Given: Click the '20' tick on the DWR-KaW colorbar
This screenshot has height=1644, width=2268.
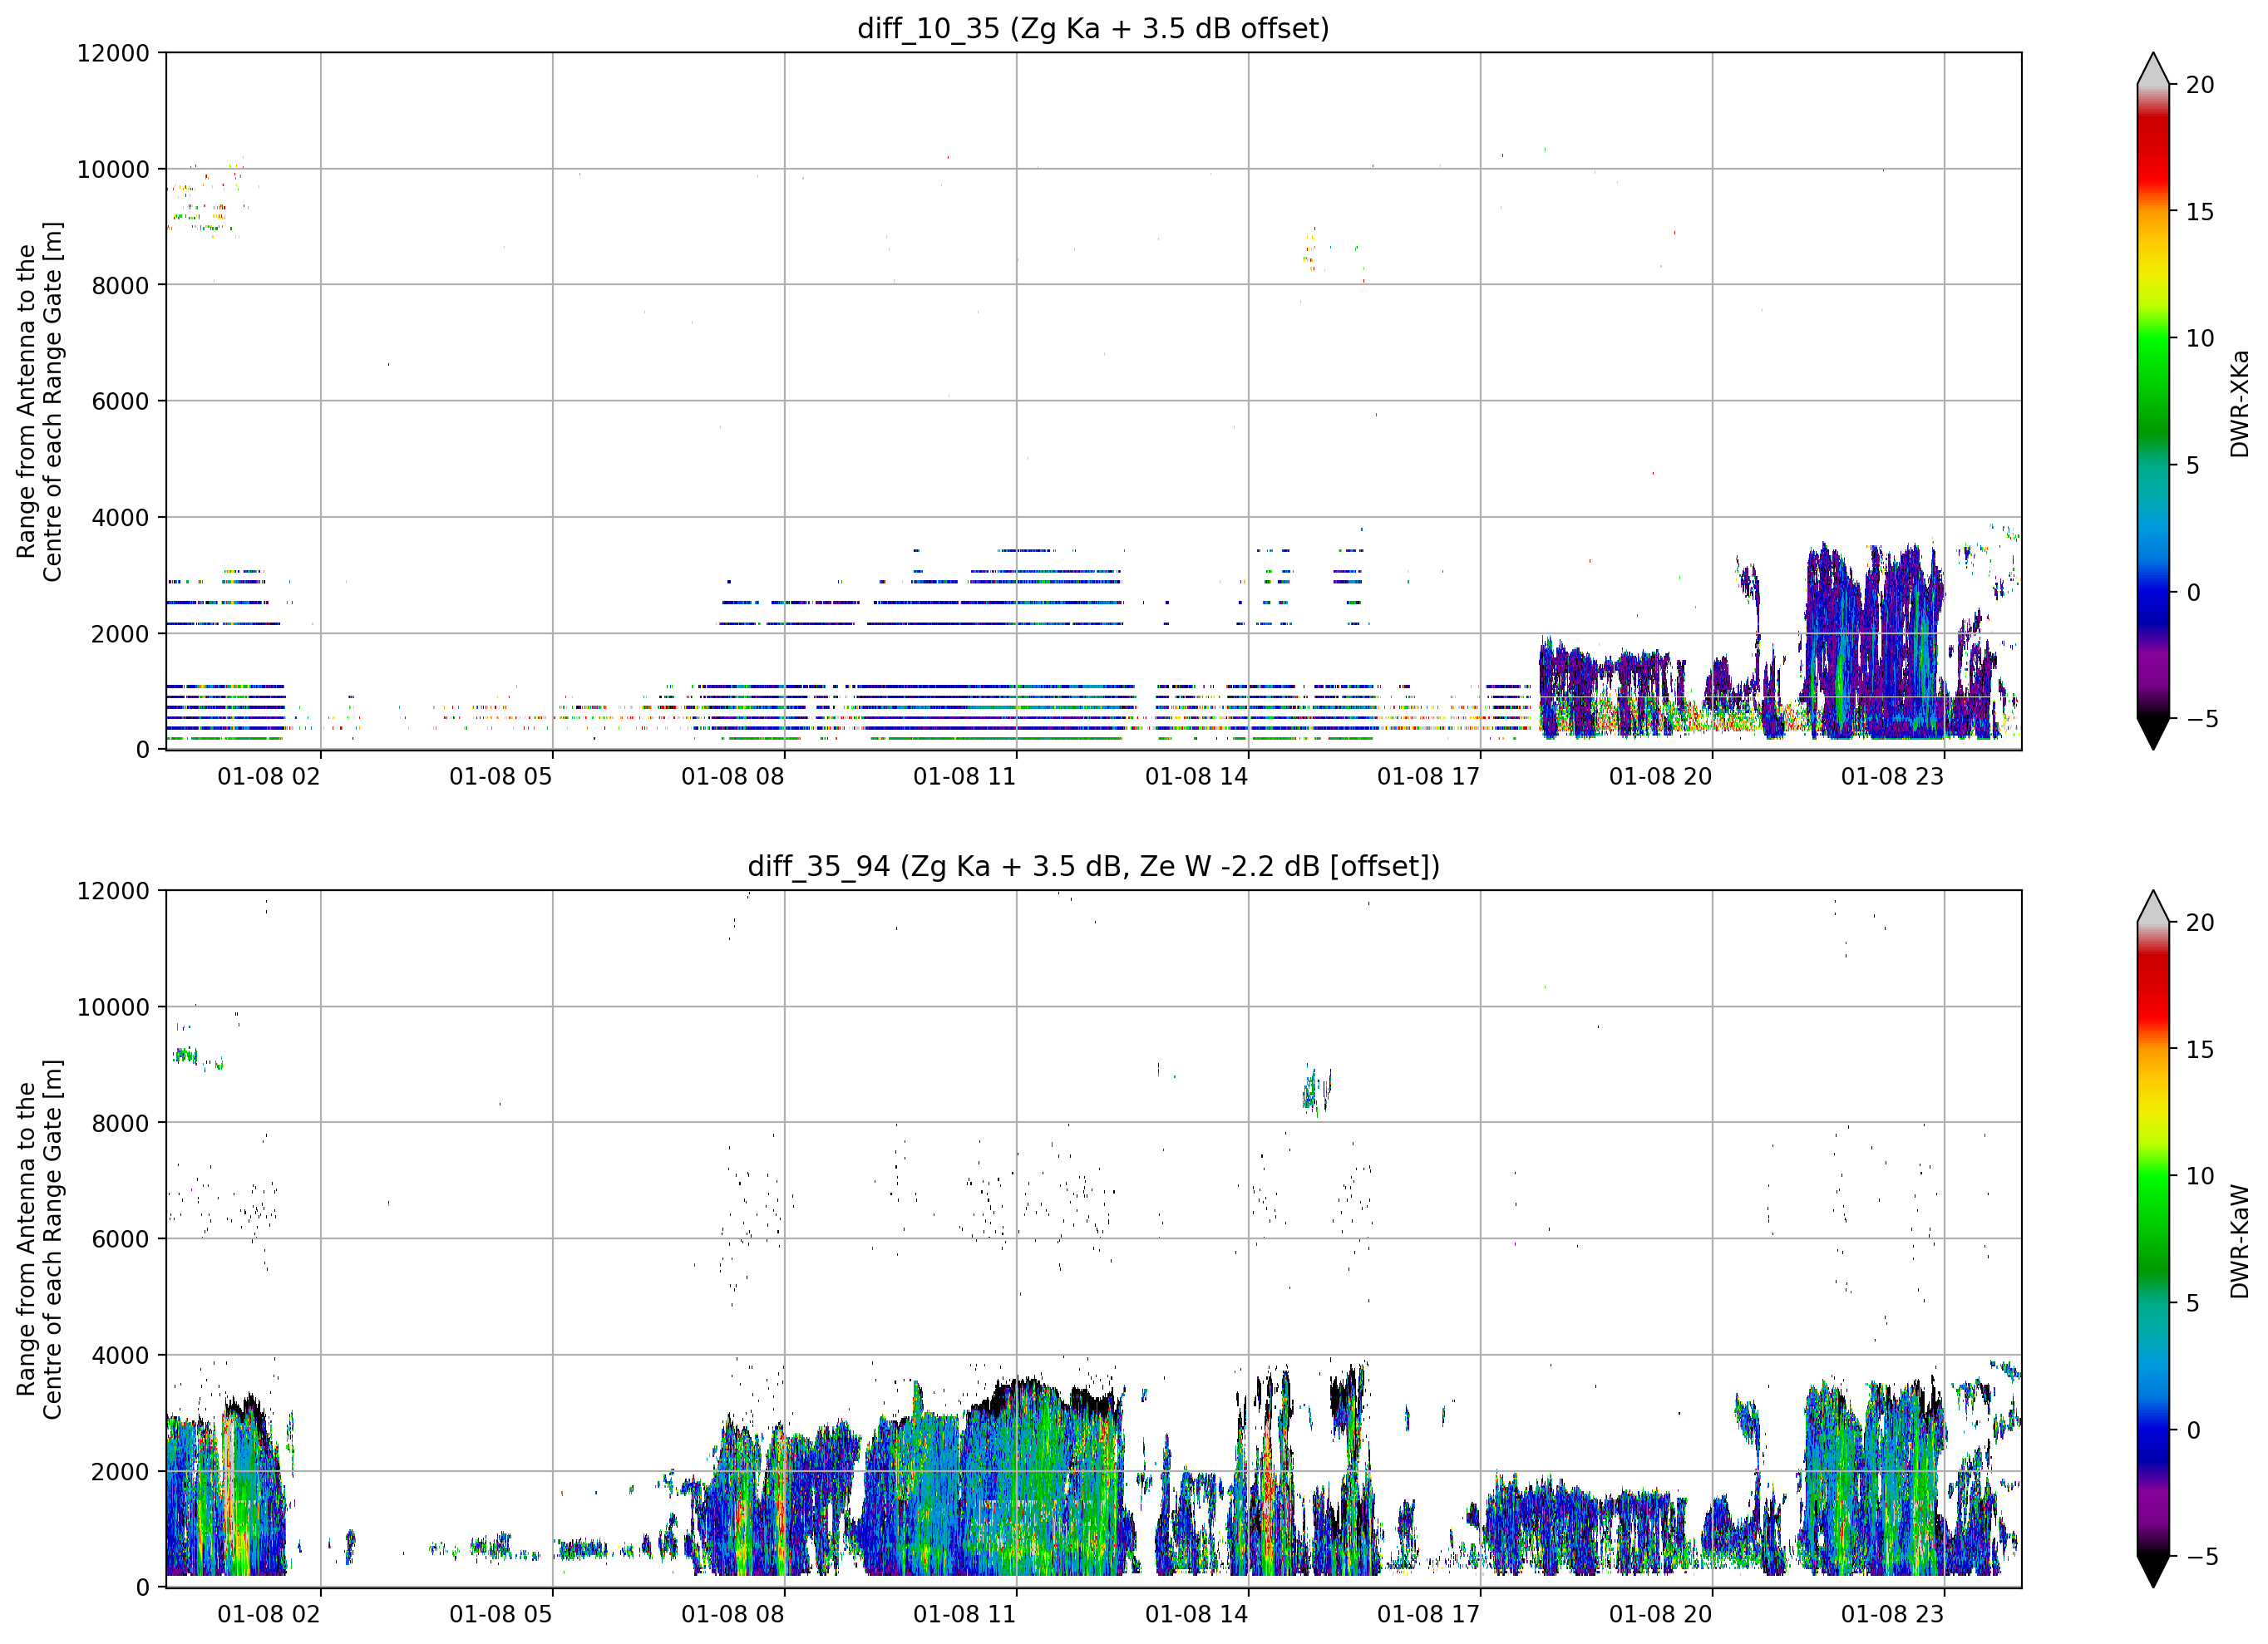Looking at the screenshot, I should click(2200, 923).
